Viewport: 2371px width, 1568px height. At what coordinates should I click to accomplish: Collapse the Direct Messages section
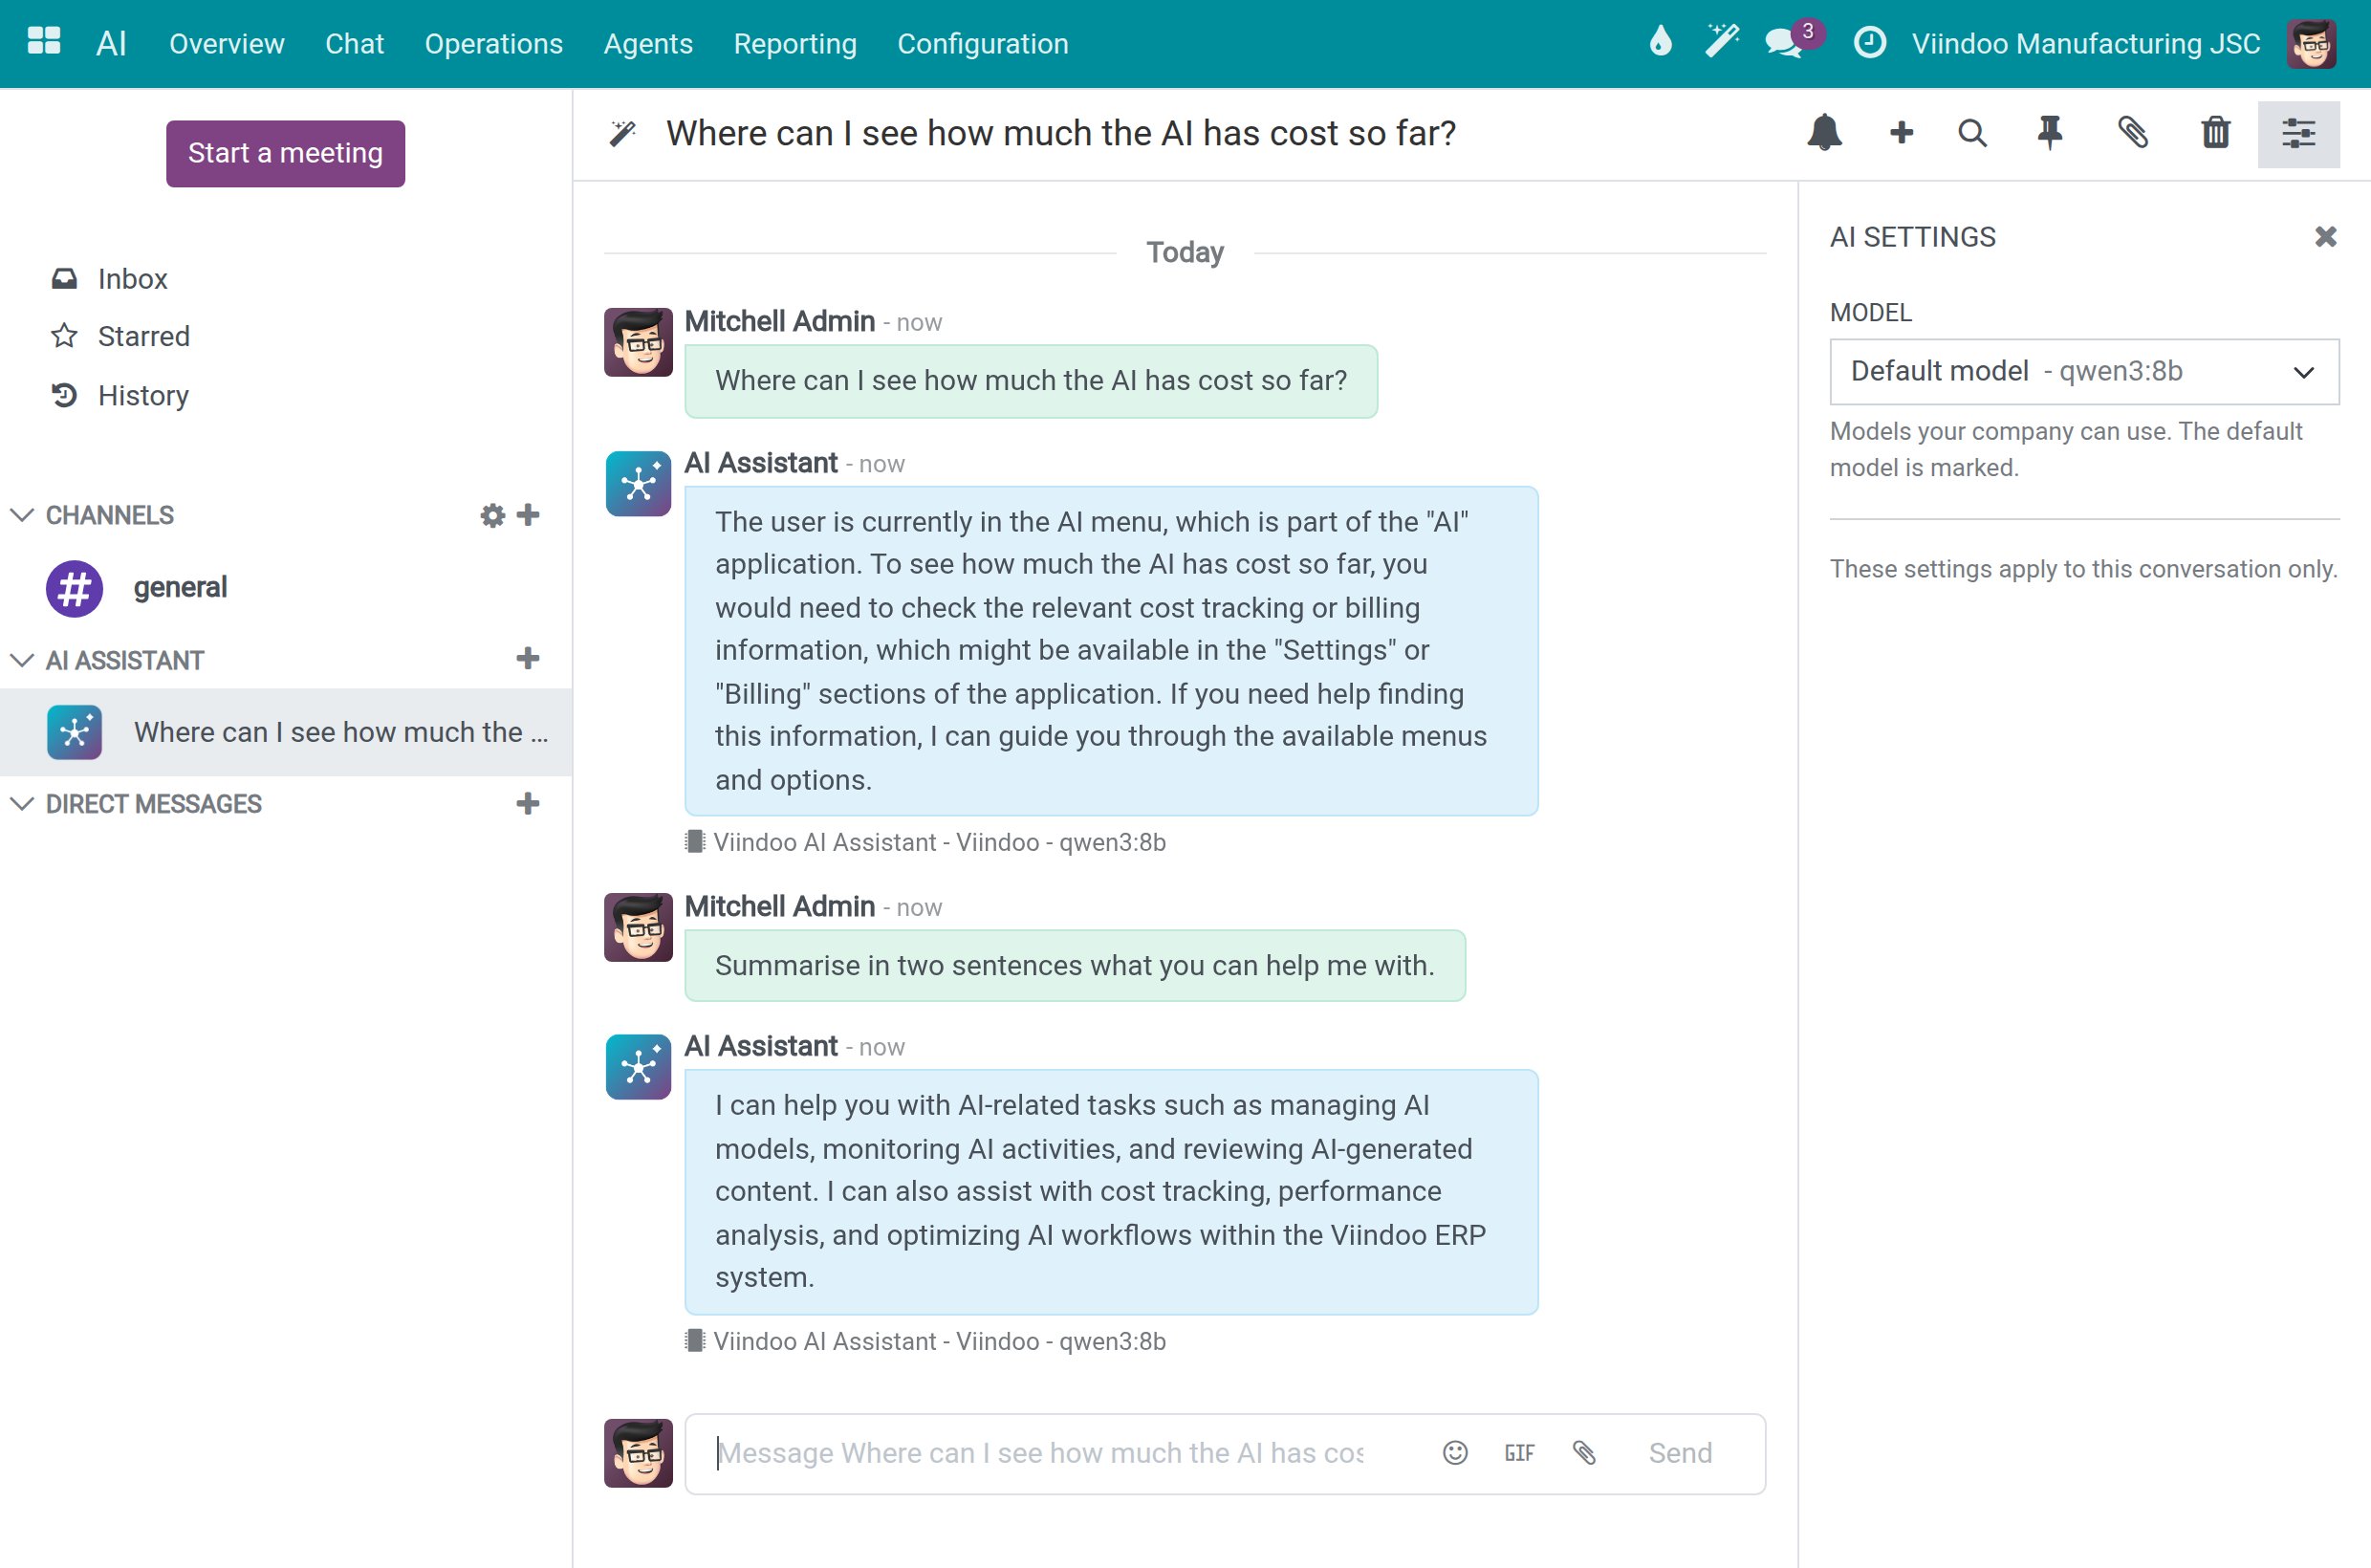pyautogui.click(x=22, y=804)
